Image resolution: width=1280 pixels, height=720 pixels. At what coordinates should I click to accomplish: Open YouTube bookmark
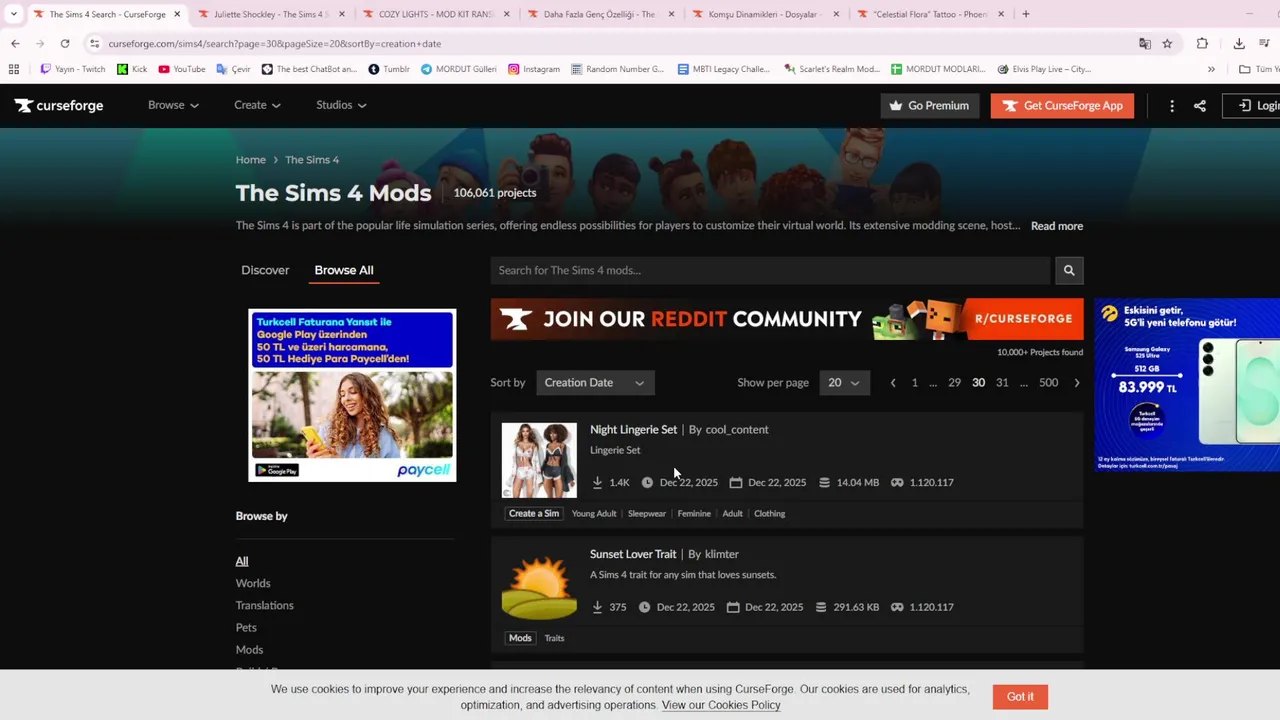pyautogui.click(x=182, y=69)
